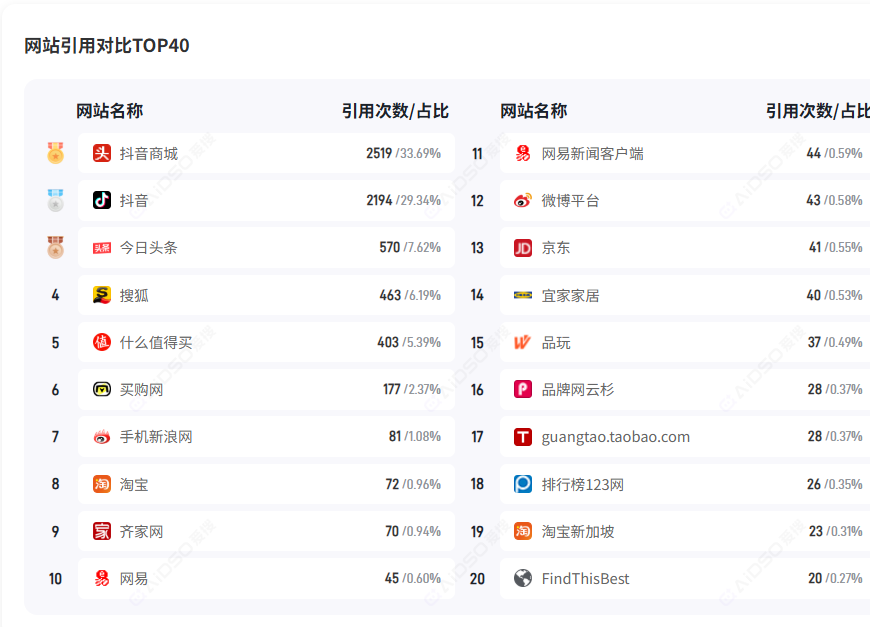The width and height of the screenshot is (870, 627).
Task: Click the 搜狐 fox logo icon
Action: (x=103, y=294)
